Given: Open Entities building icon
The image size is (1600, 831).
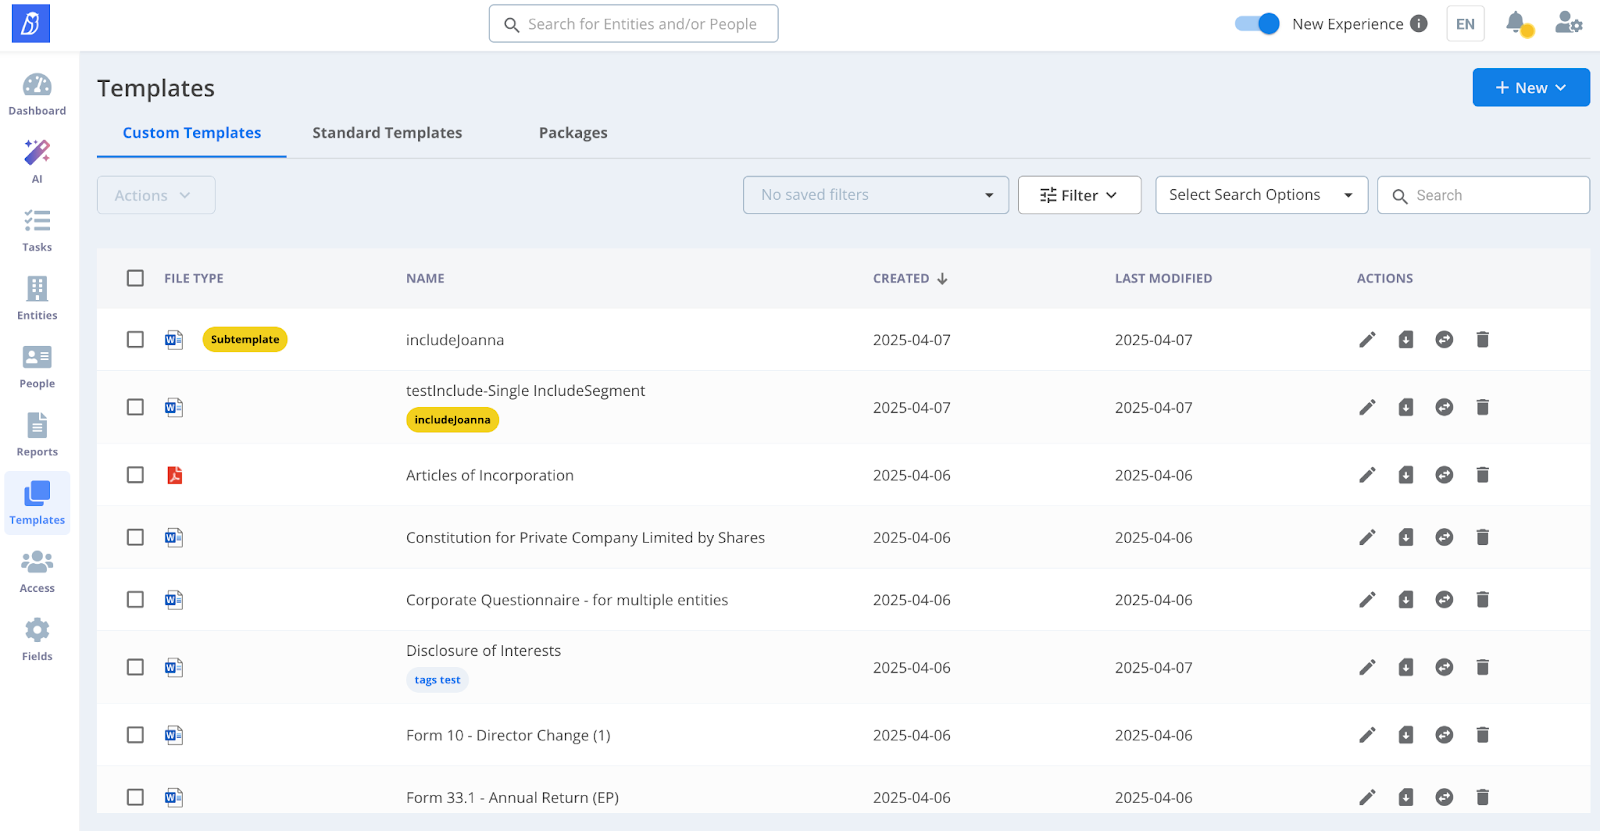Looking at the screenshot, I should [x=37, y=298].
